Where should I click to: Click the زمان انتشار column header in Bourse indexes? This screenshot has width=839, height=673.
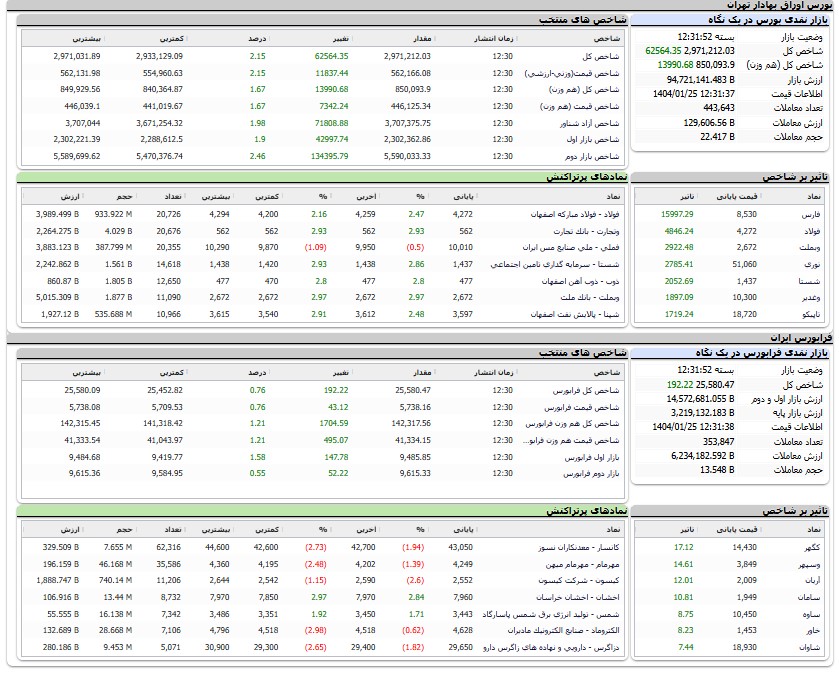pos(493,39)
